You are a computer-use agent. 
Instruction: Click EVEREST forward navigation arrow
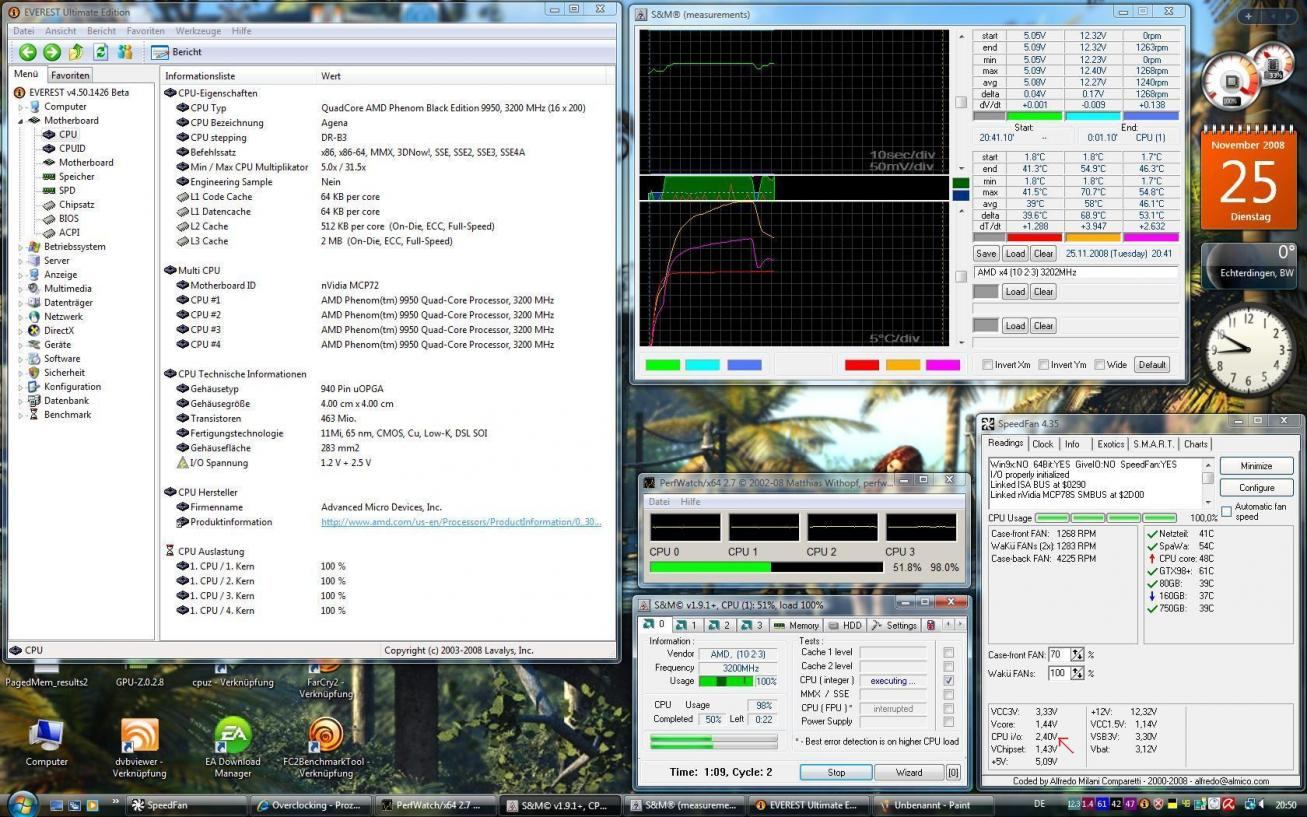[52, 52]
